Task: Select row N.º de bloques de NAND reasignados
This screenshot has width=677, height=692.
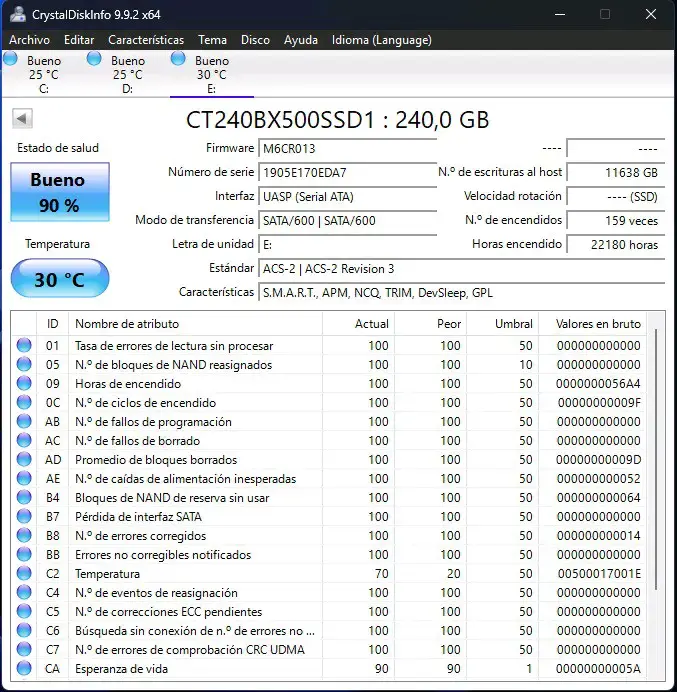Action: click(x=329, y=365)
